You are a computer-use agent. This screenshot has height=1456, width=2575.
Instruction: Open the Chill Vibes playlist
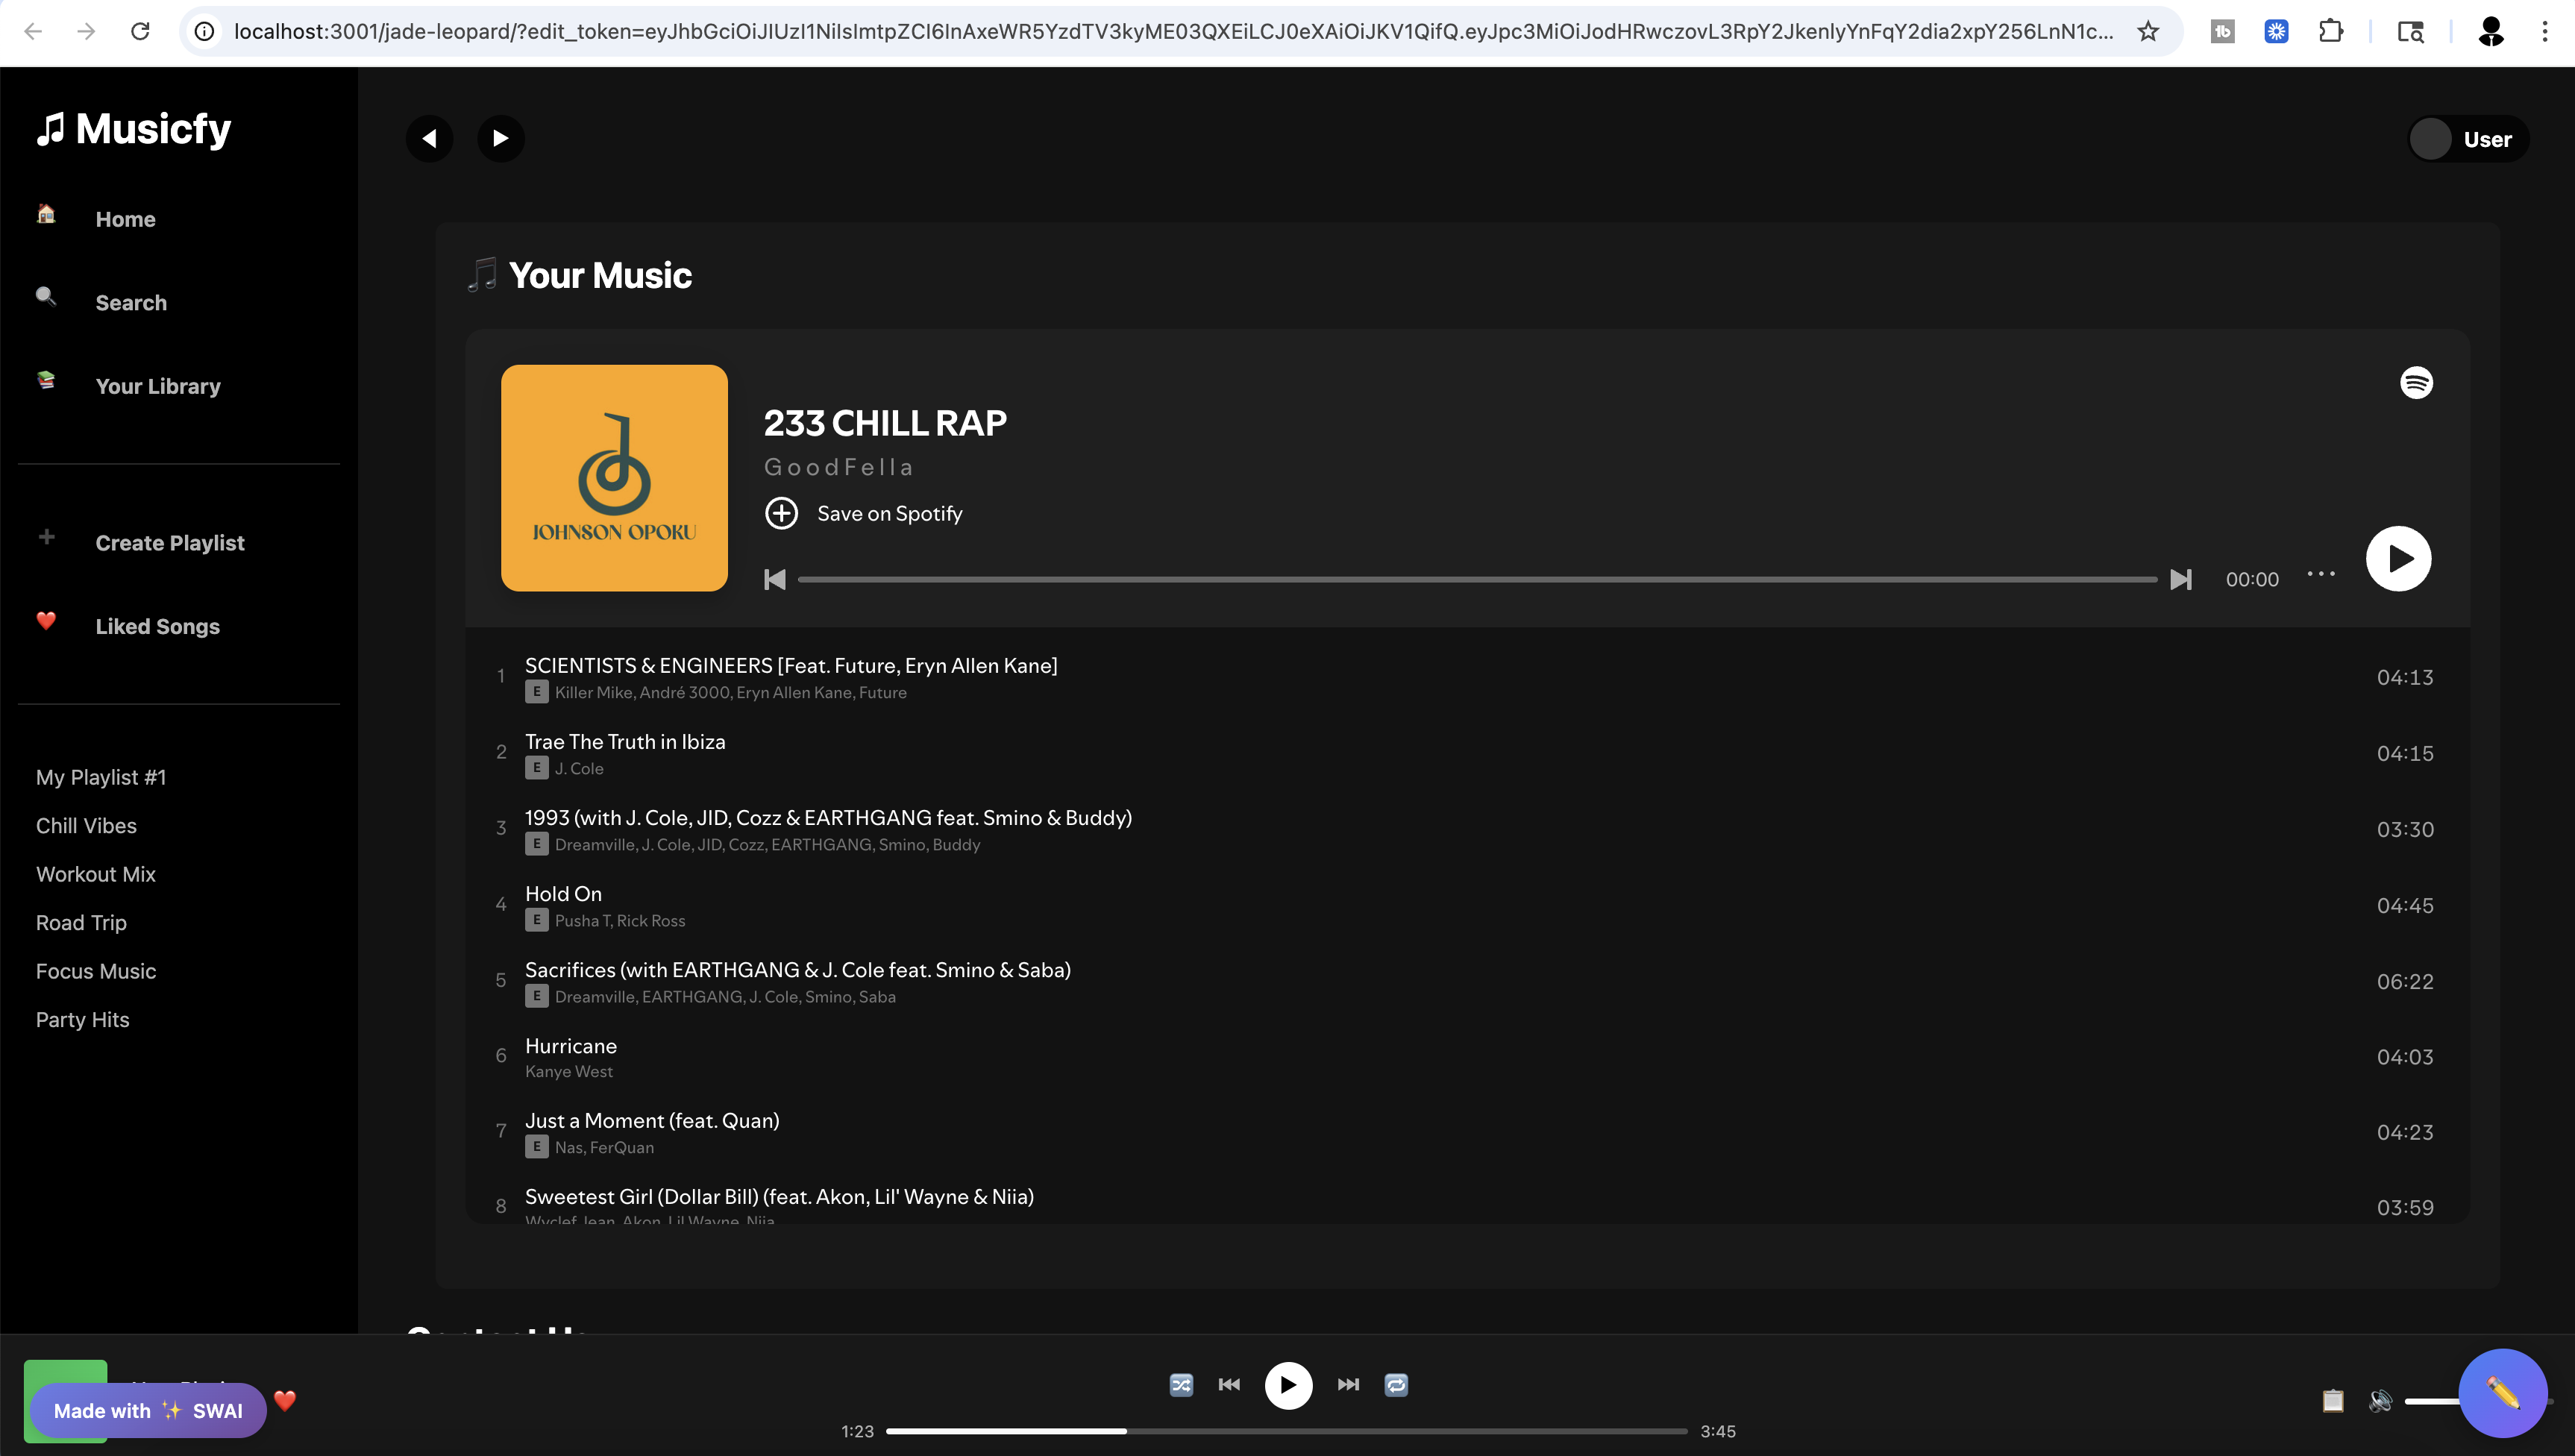point(86,826)
